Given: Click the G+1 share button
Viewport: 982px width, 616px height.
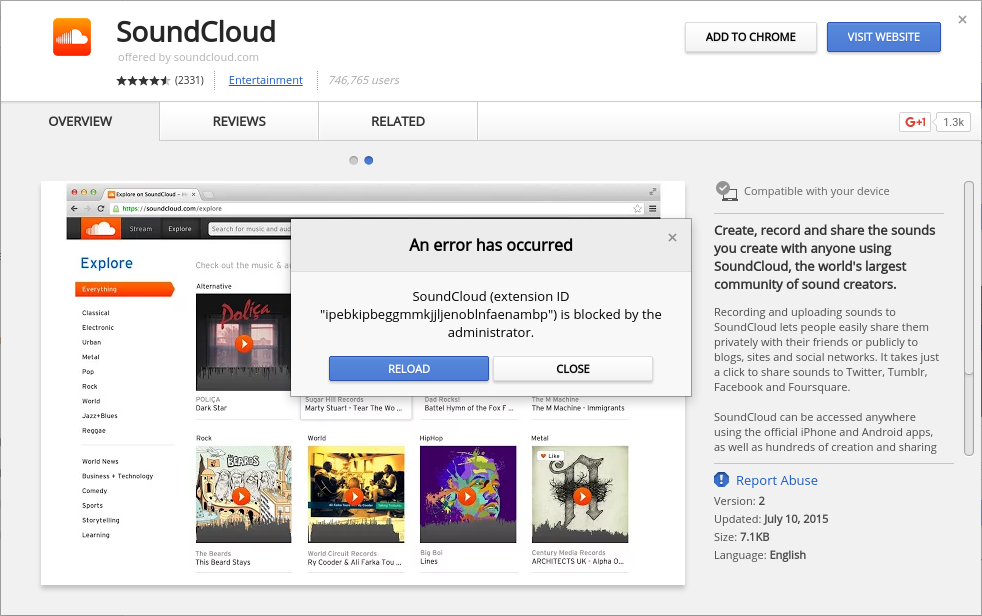Looking at the screenshot, I should coord(914,122).
